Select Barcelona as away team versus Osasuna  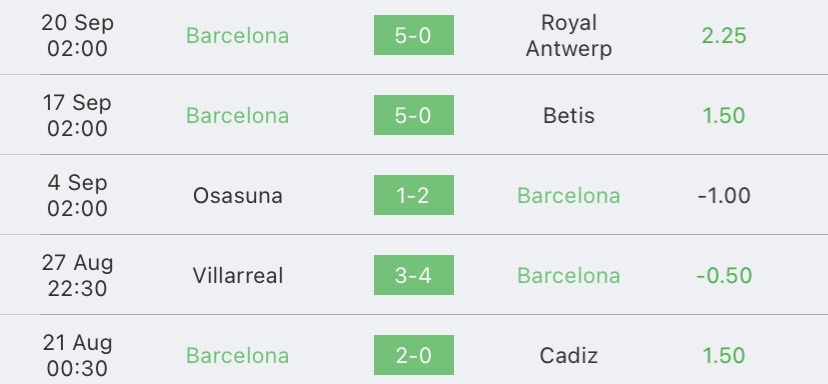569,195
